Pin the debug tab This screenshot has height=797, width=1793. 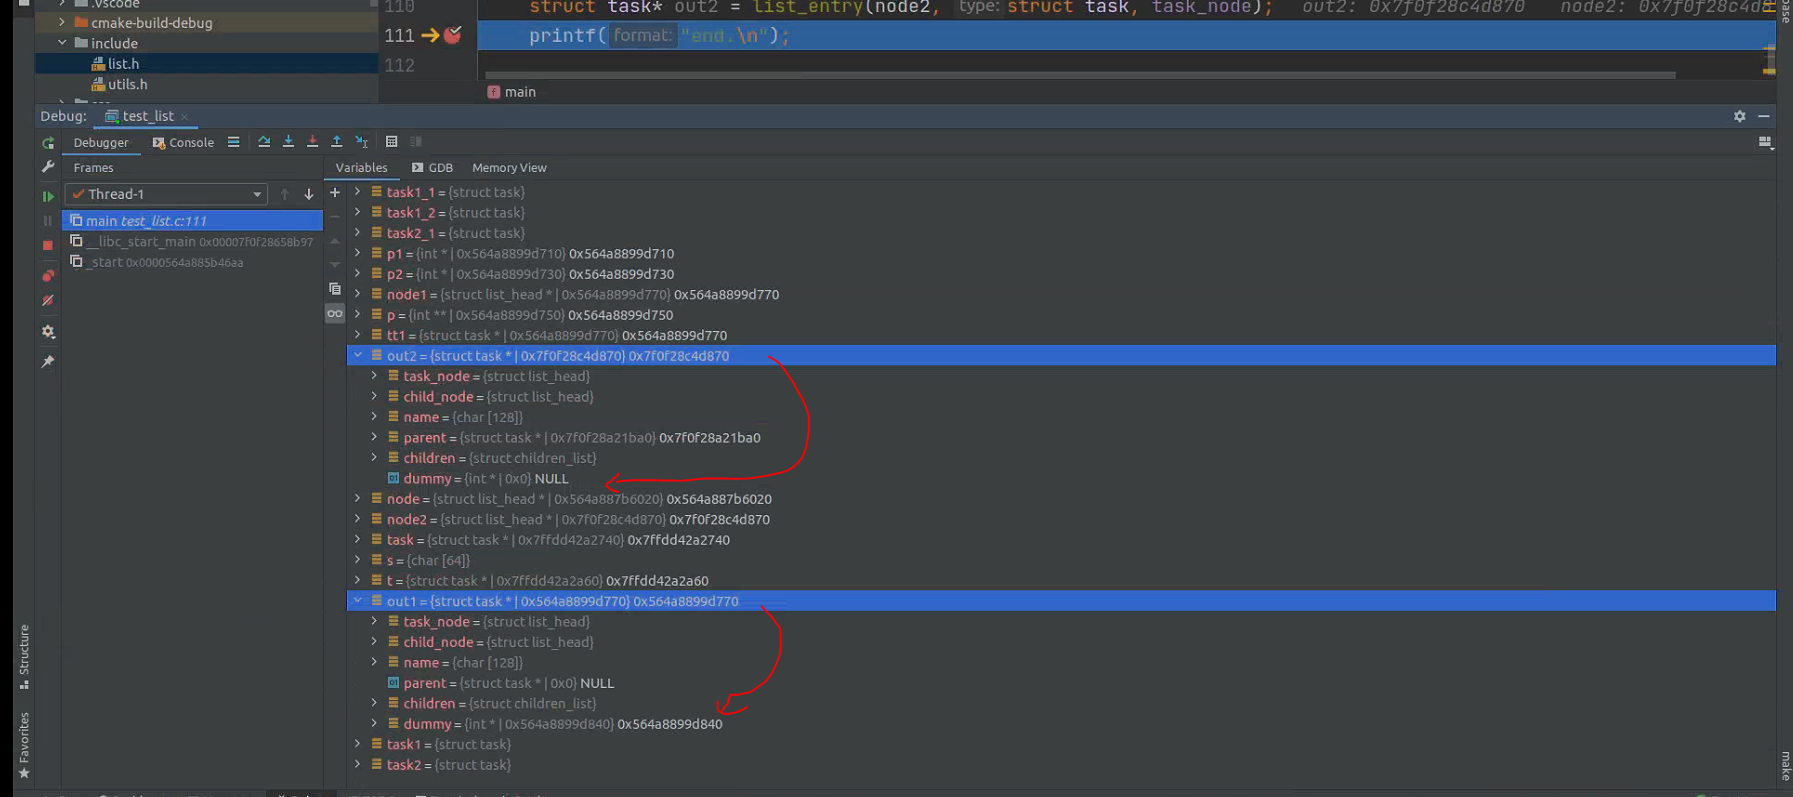point(48,361)
